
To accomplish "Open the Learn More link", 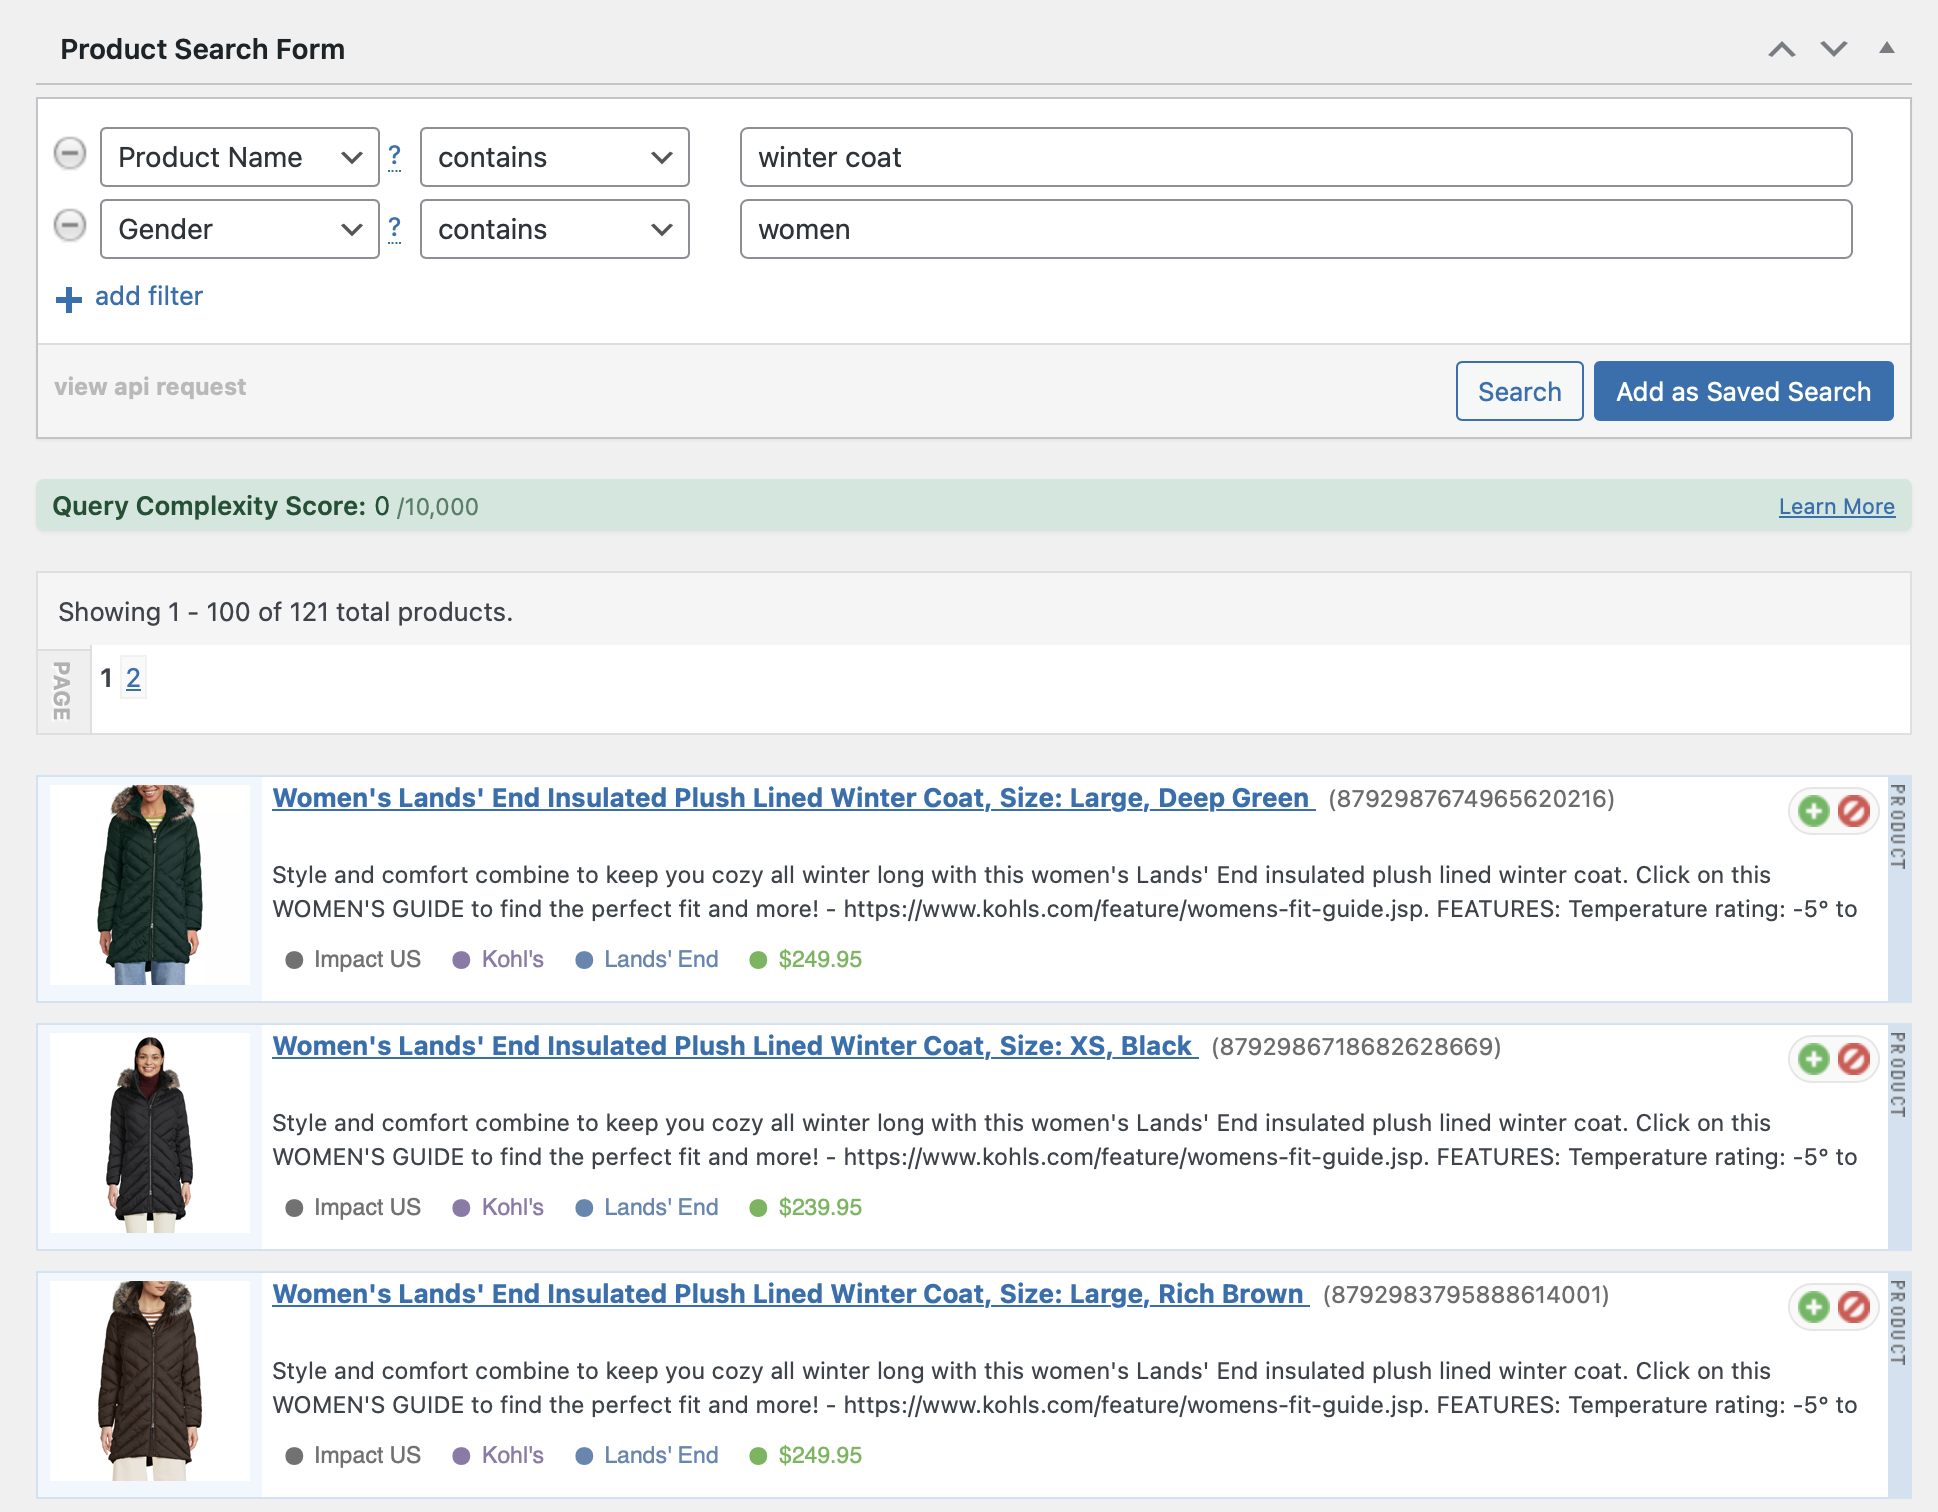I will pyautogui.click(x=1836, y=506).
